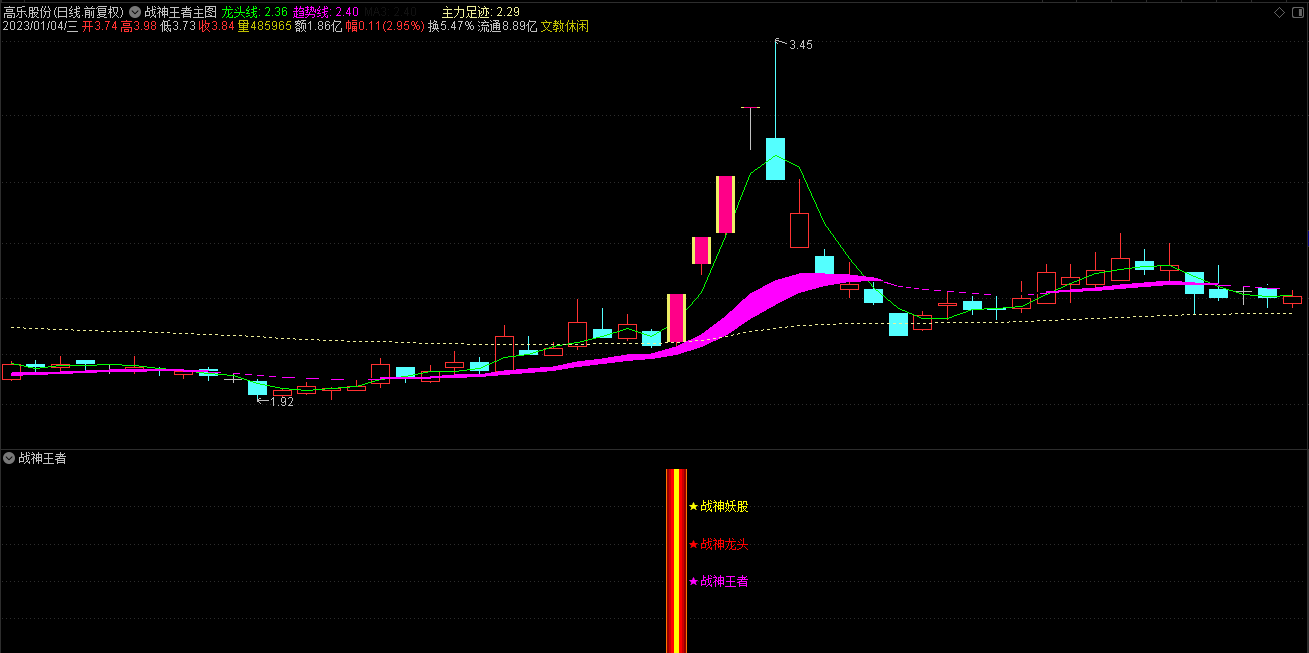Image resolution: width=1309 pixels, height=653 pixels.
Task: Click the diamond icon at top right
Action: tap(1279, 12)
